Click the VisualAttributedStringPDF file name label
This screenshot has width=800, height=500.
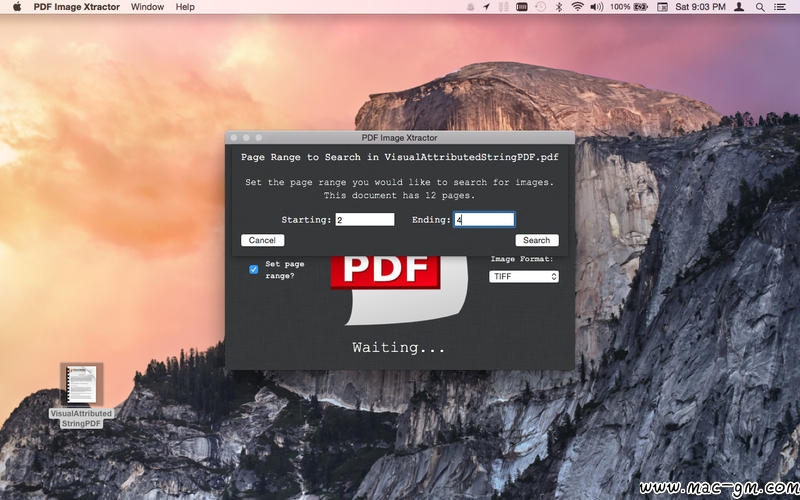coord(81,418)
